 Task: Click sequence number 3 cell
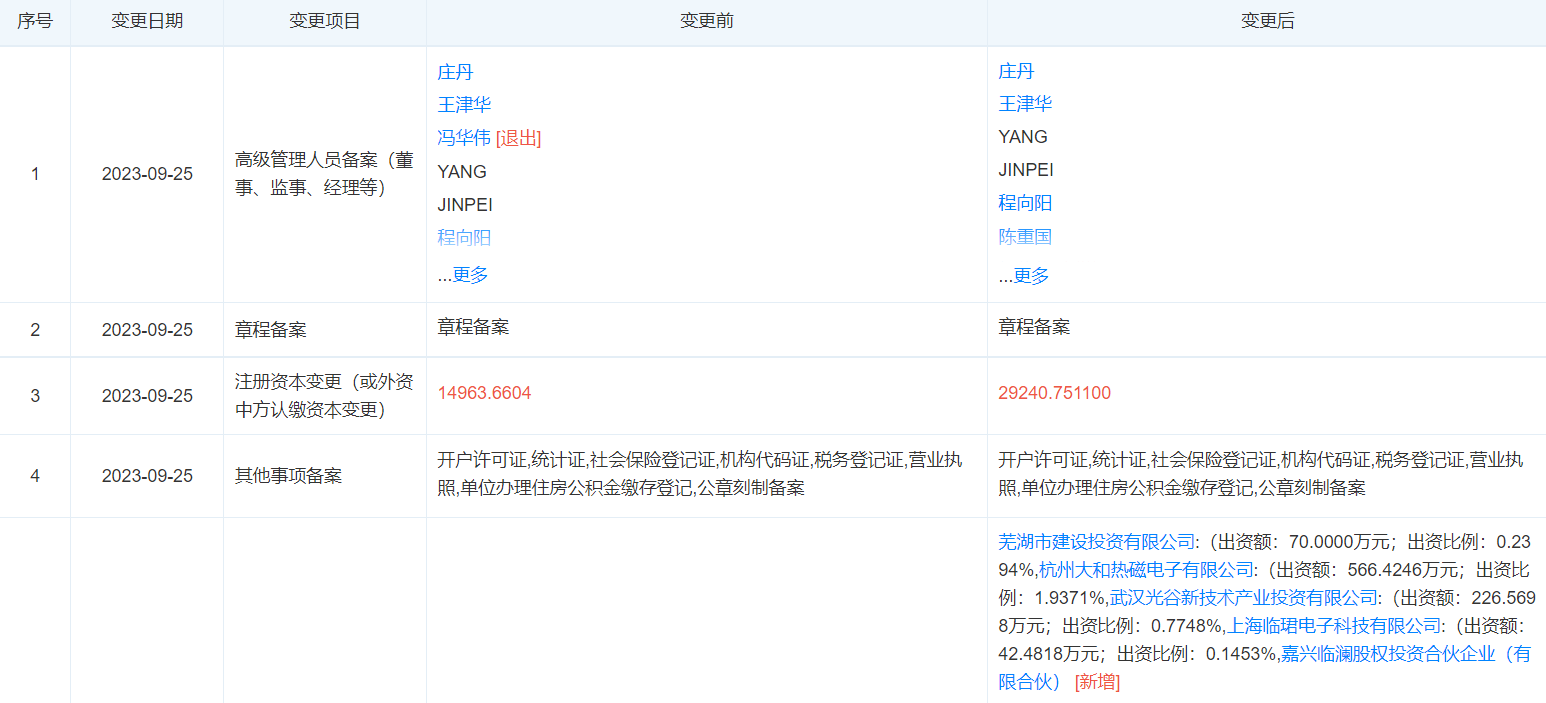[x=35, y=396]
